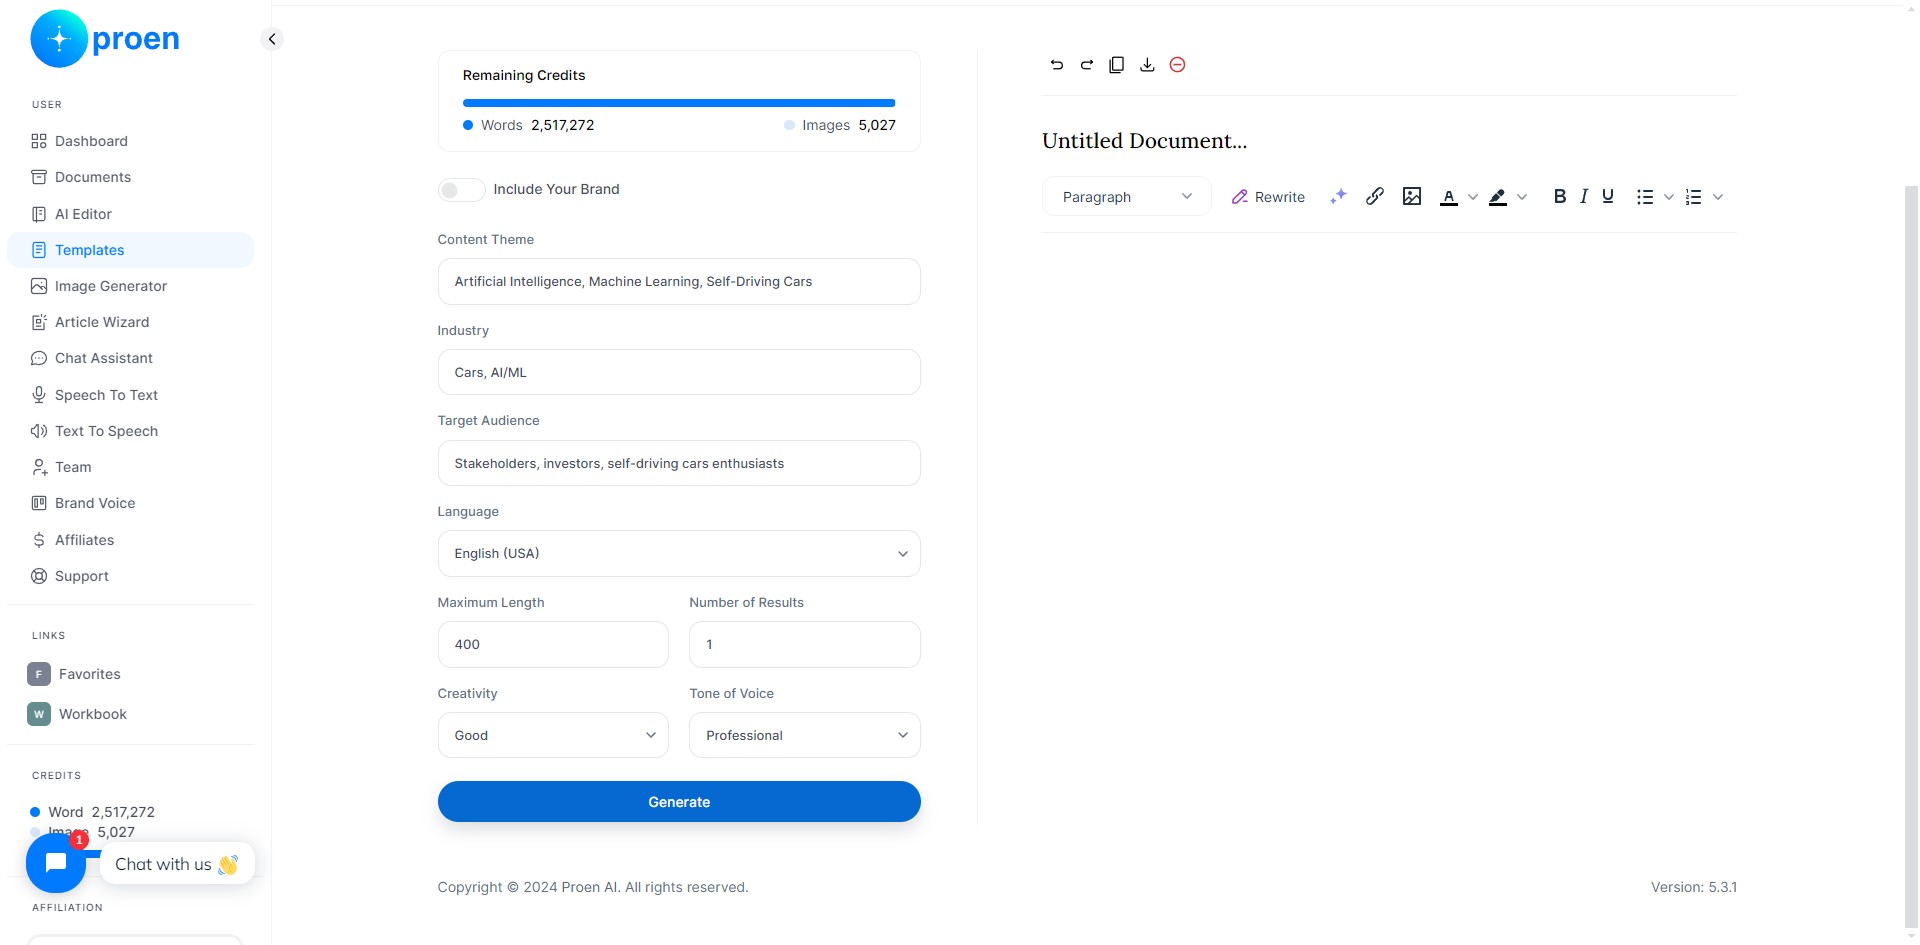Click the Maximum Length field

point(553,645)
